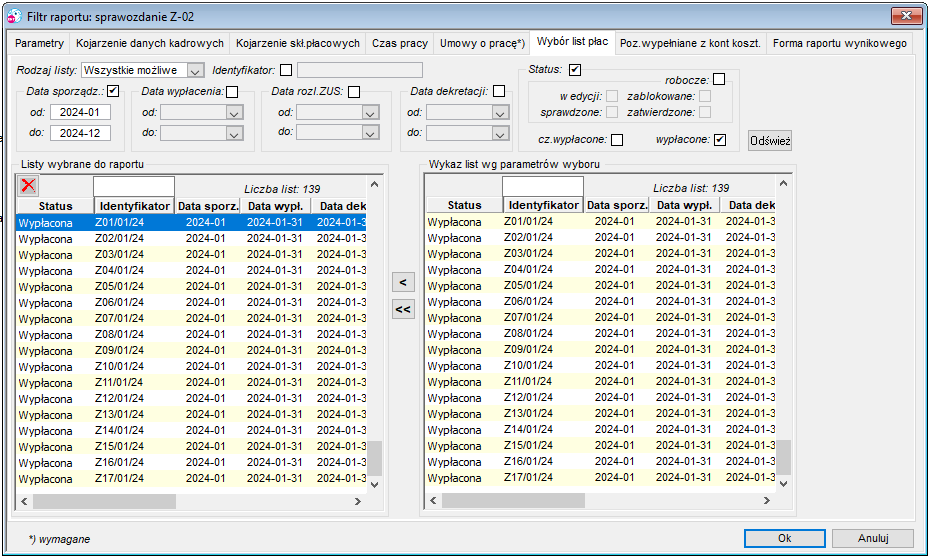
Task: Click the left list scroll-down arrow
Action: 374,485
